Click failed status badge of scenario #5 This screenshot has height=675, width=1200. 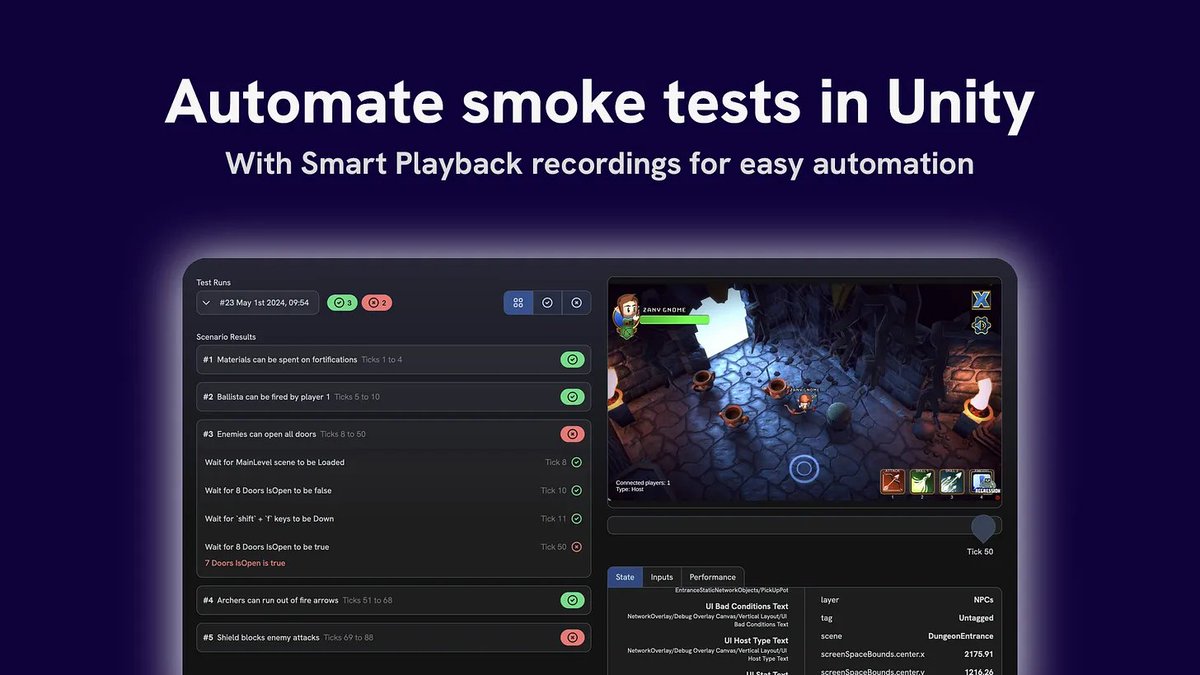click(x=572, y=637)
